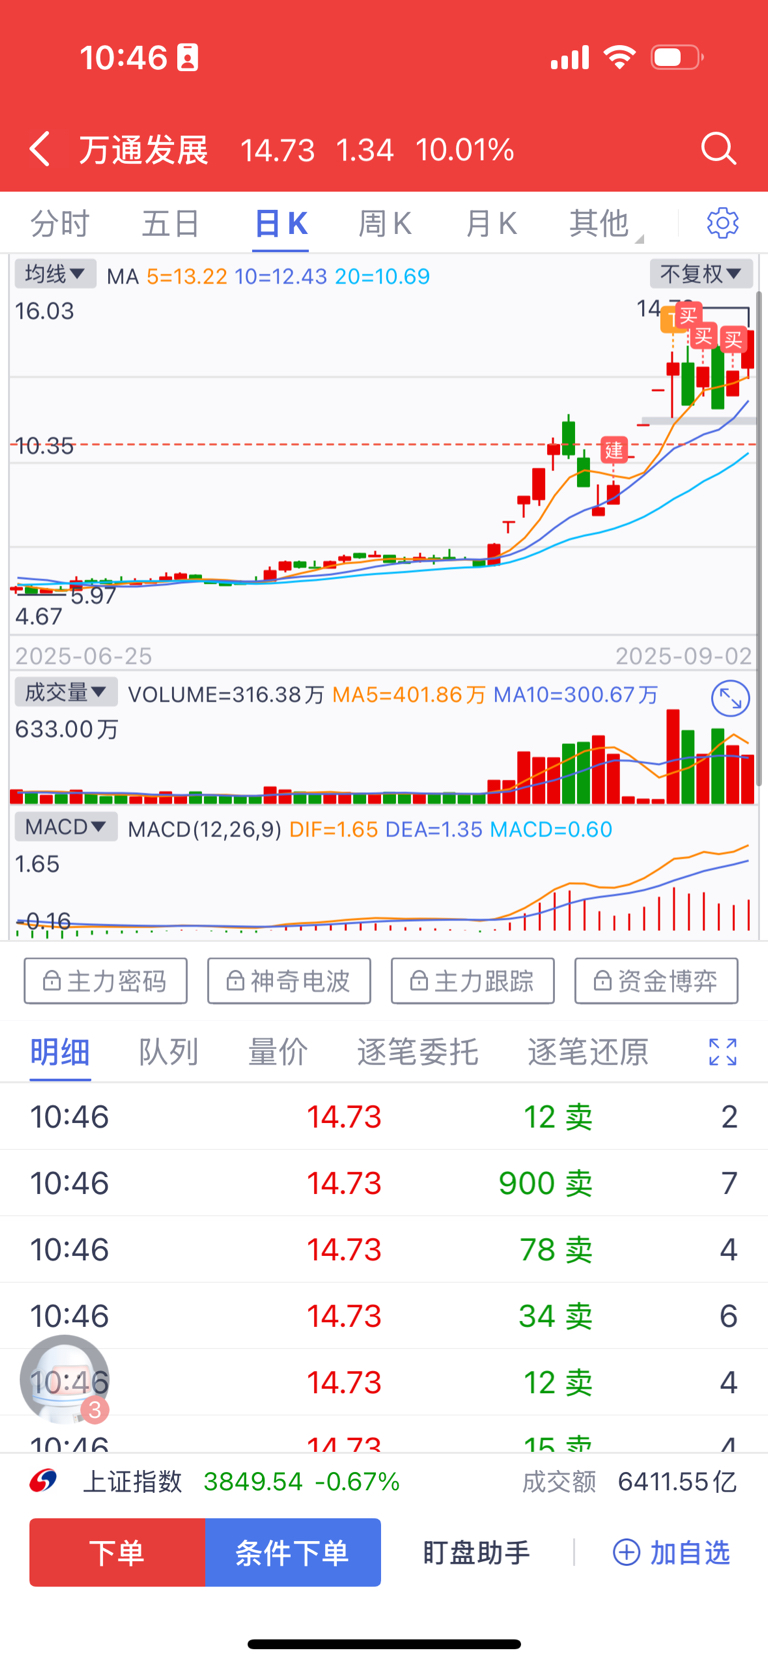This screenshot has width=769, height=1665.
Task: Tap 万通发展 stock title
Action: [x=144, y=150]
